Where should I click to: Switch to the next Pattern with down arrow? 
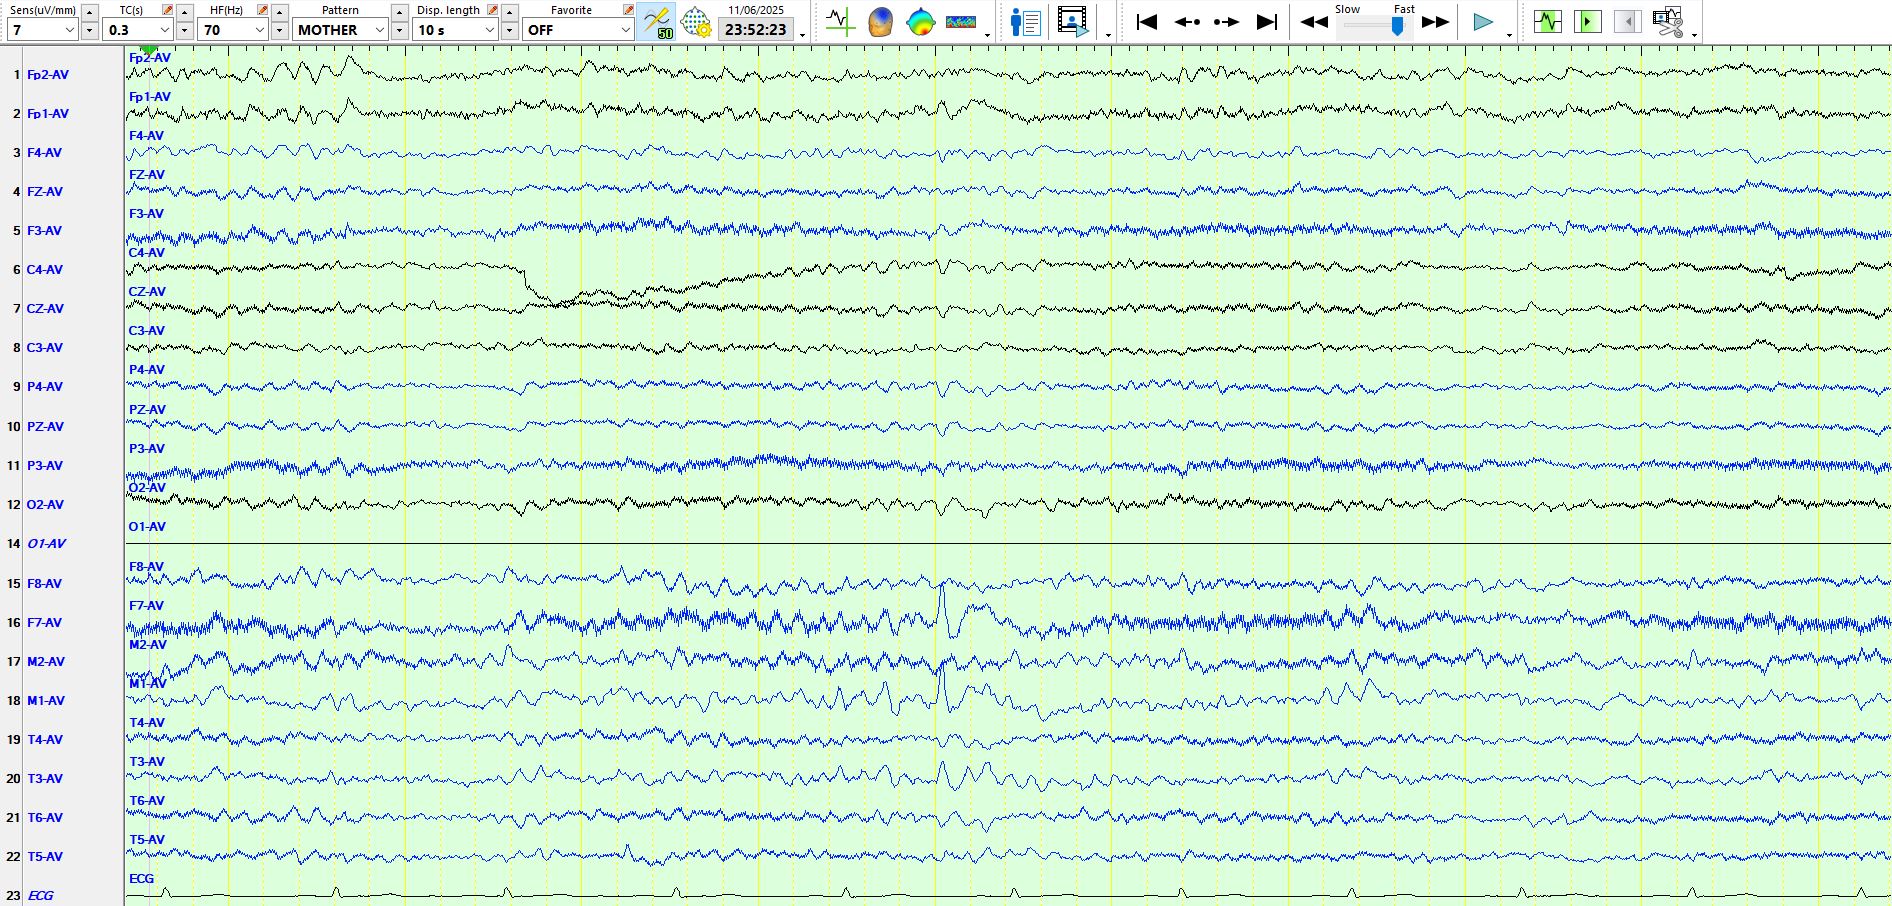pos(400,30)
